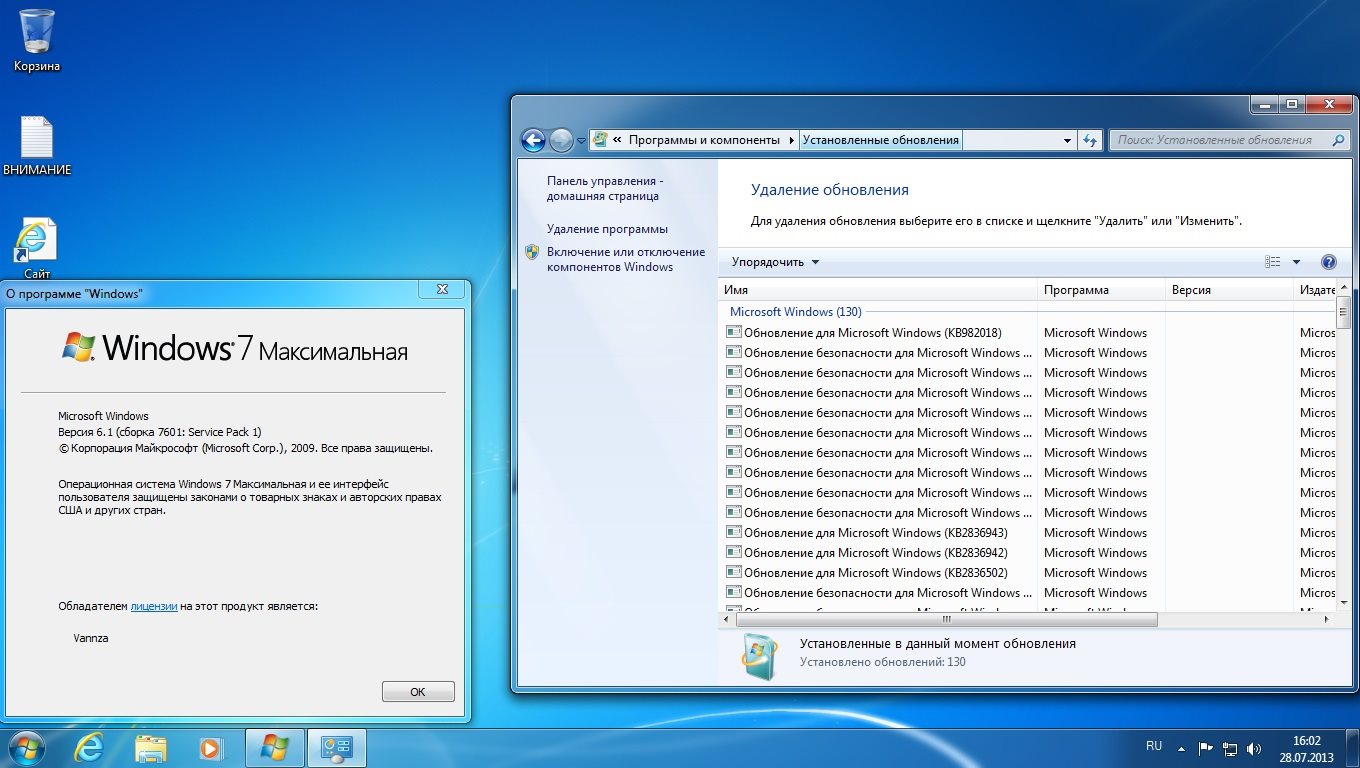Image resolution: width=1360 pixels, height=768 pixels.
Task: Click the horizontal scrollbar left arrow
Action: tap(726, 620)
